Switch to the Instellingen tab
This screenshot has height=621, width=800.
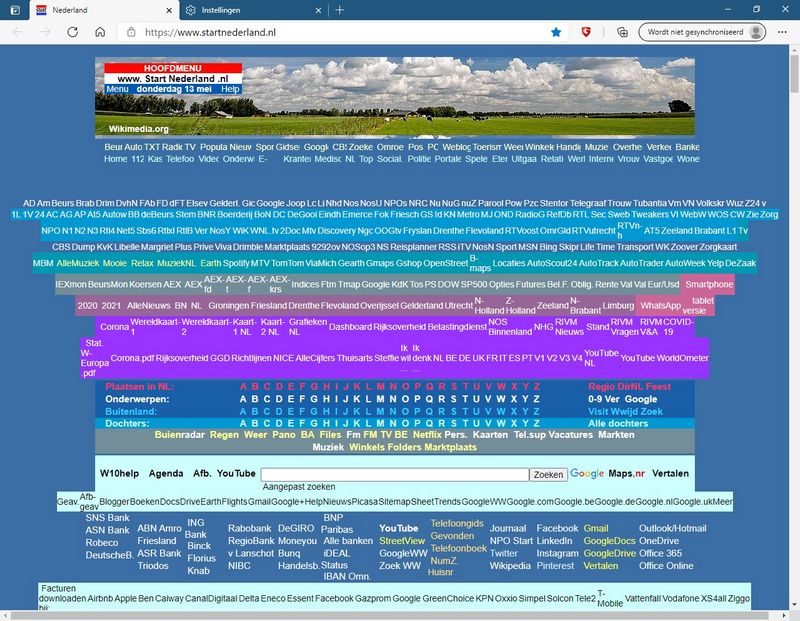click(x=254, y=10)
